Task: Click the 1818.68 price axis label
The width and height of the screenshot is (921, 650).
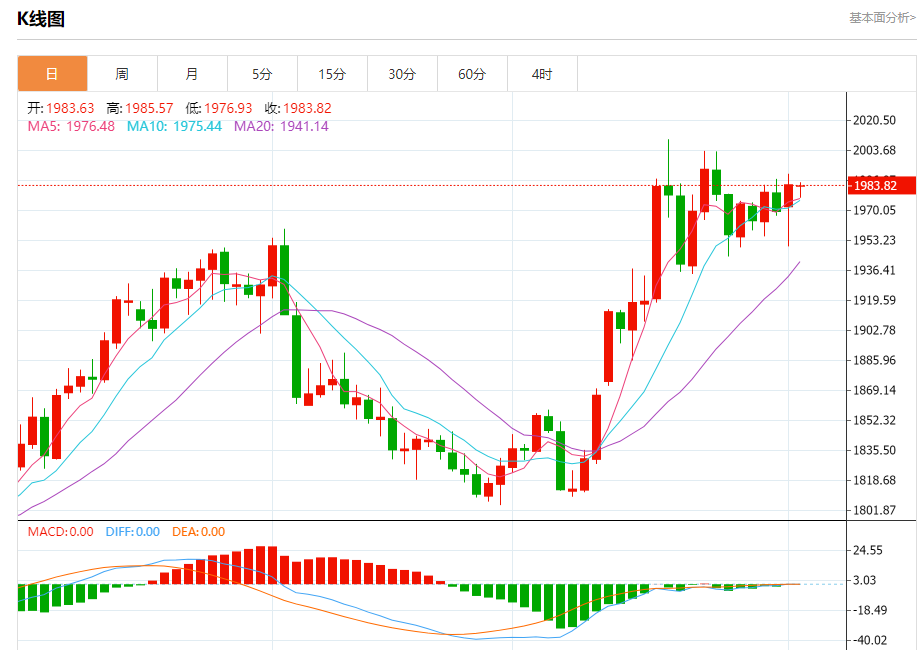Action: click(x=875, y=480)
